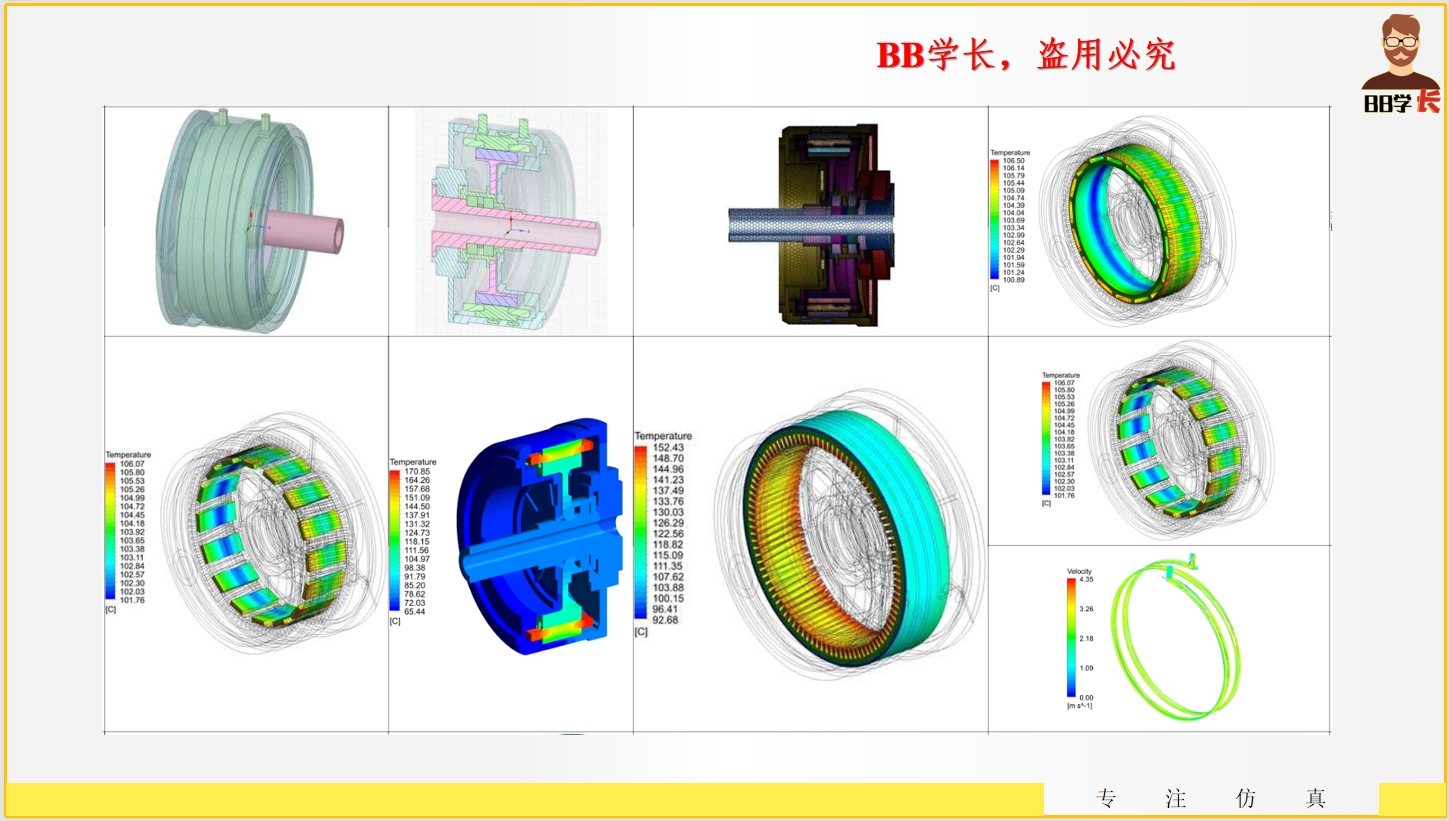
Task: Select the 98.38 legend value
Action: (414, 568)
